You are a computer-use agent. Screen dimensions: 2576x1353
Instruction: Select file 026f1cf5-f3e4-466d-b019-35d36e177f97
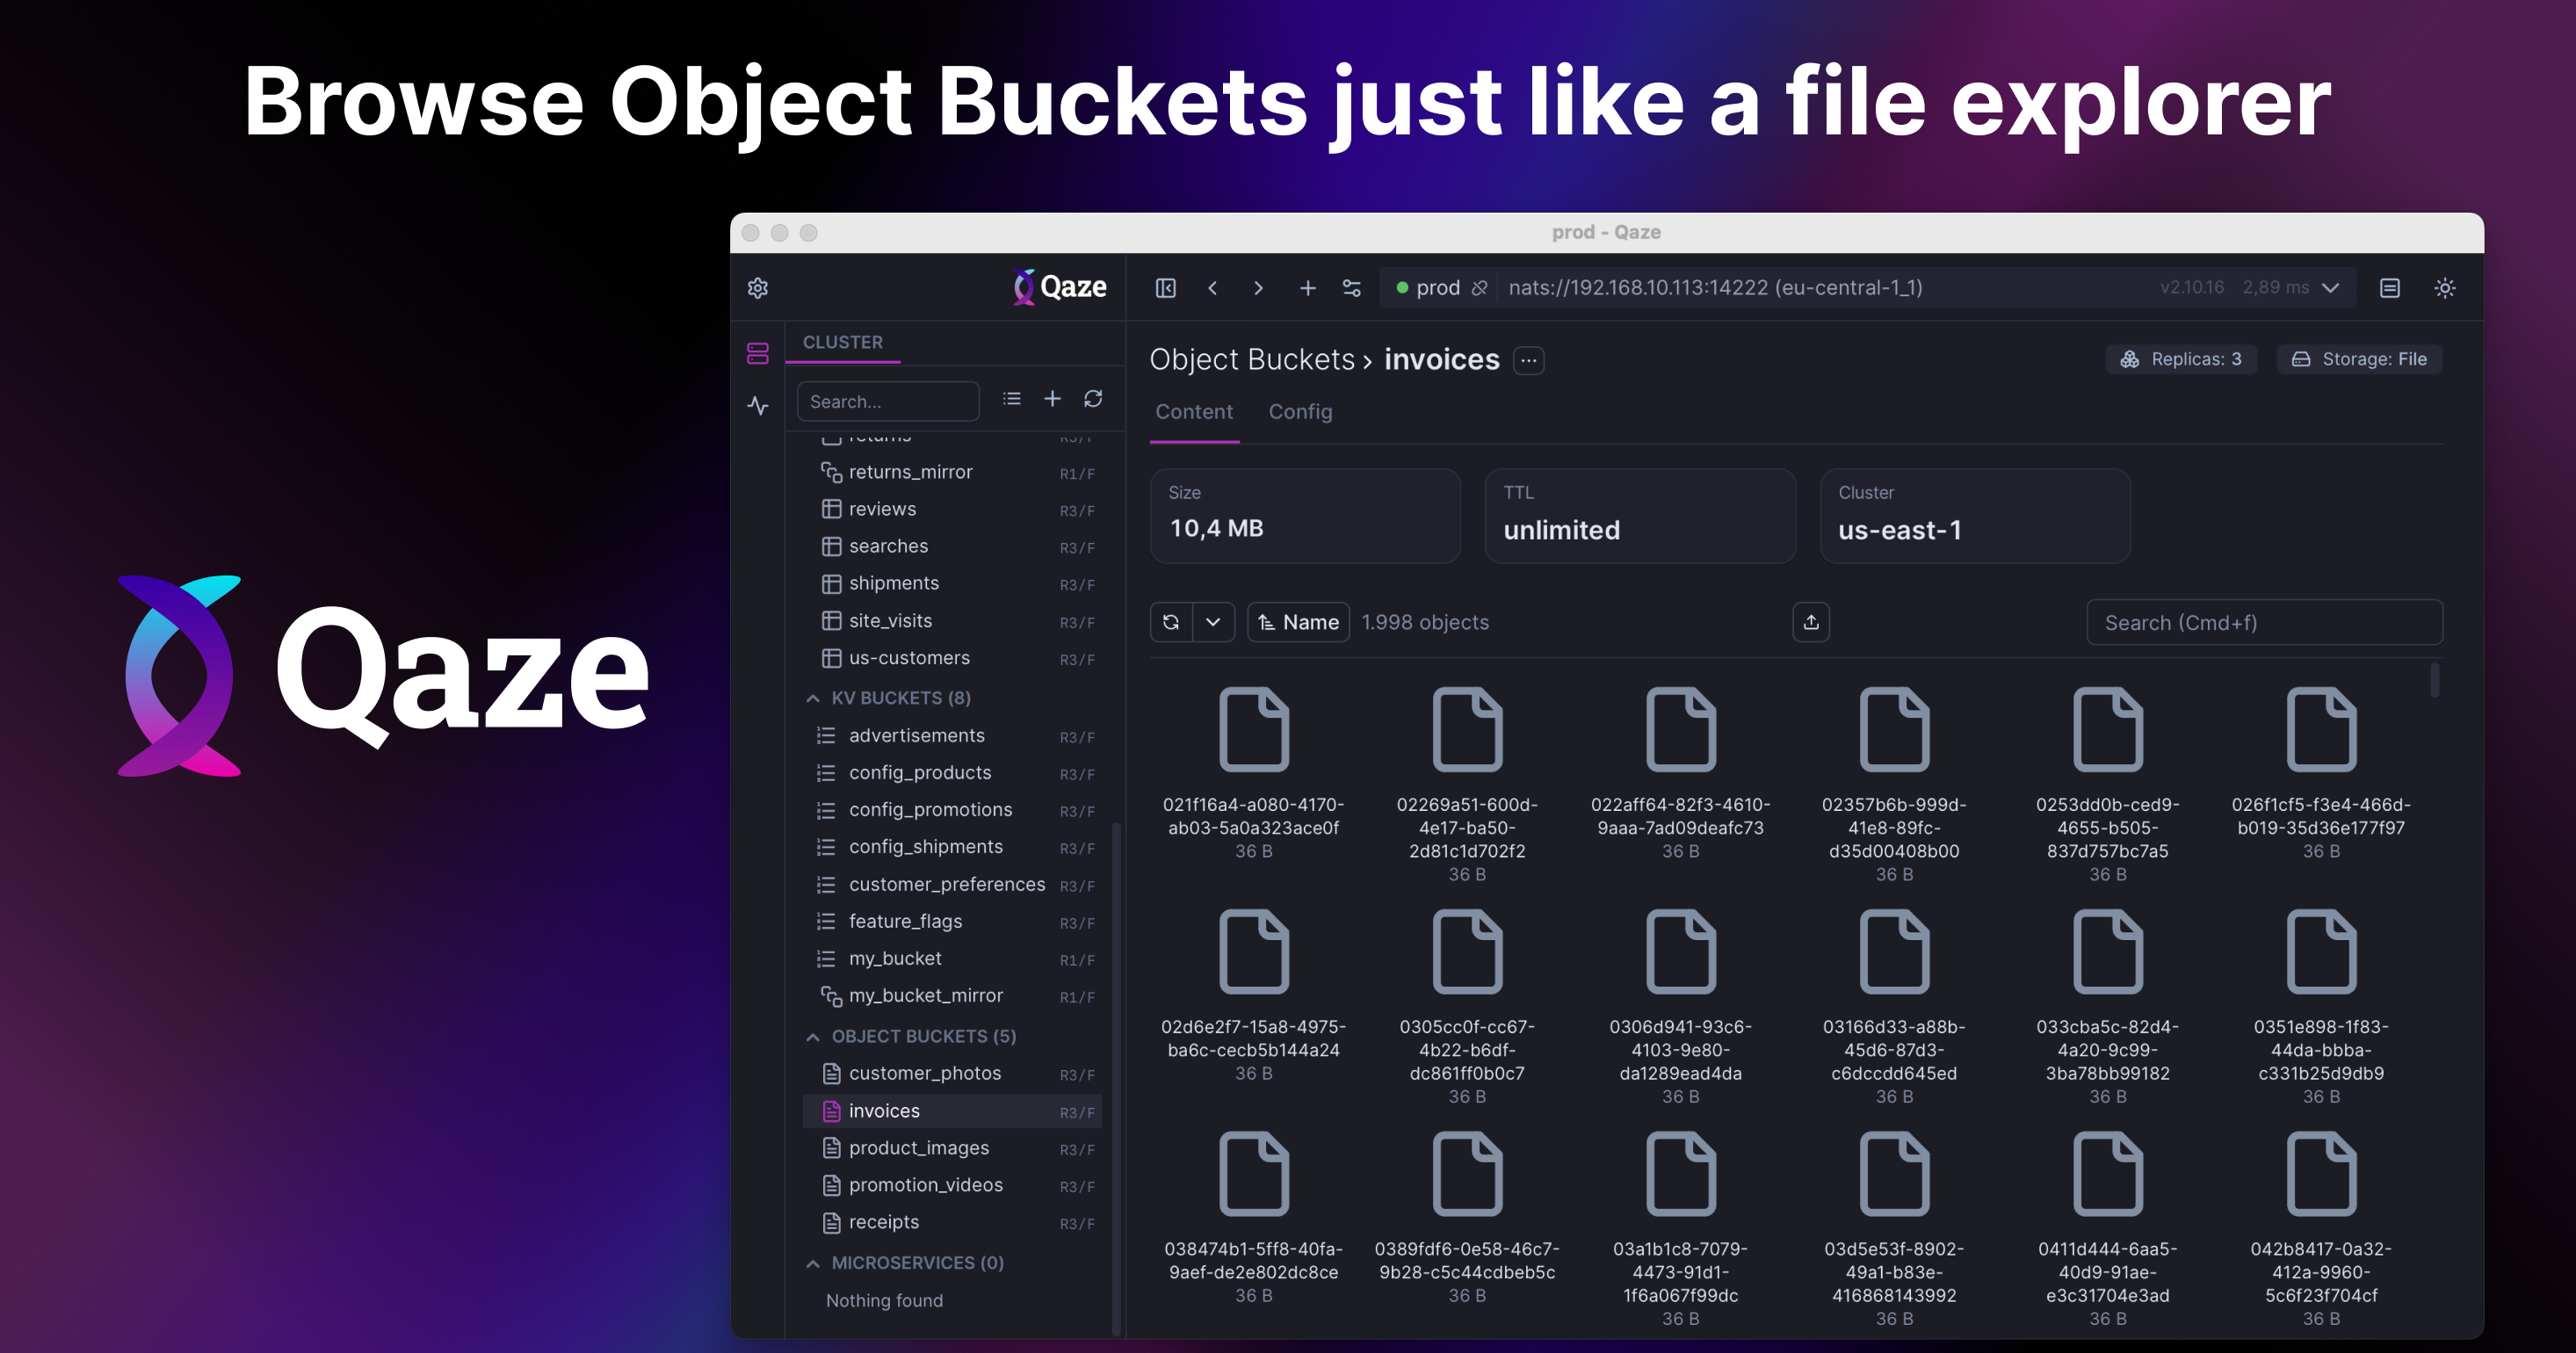point(2321,773)
